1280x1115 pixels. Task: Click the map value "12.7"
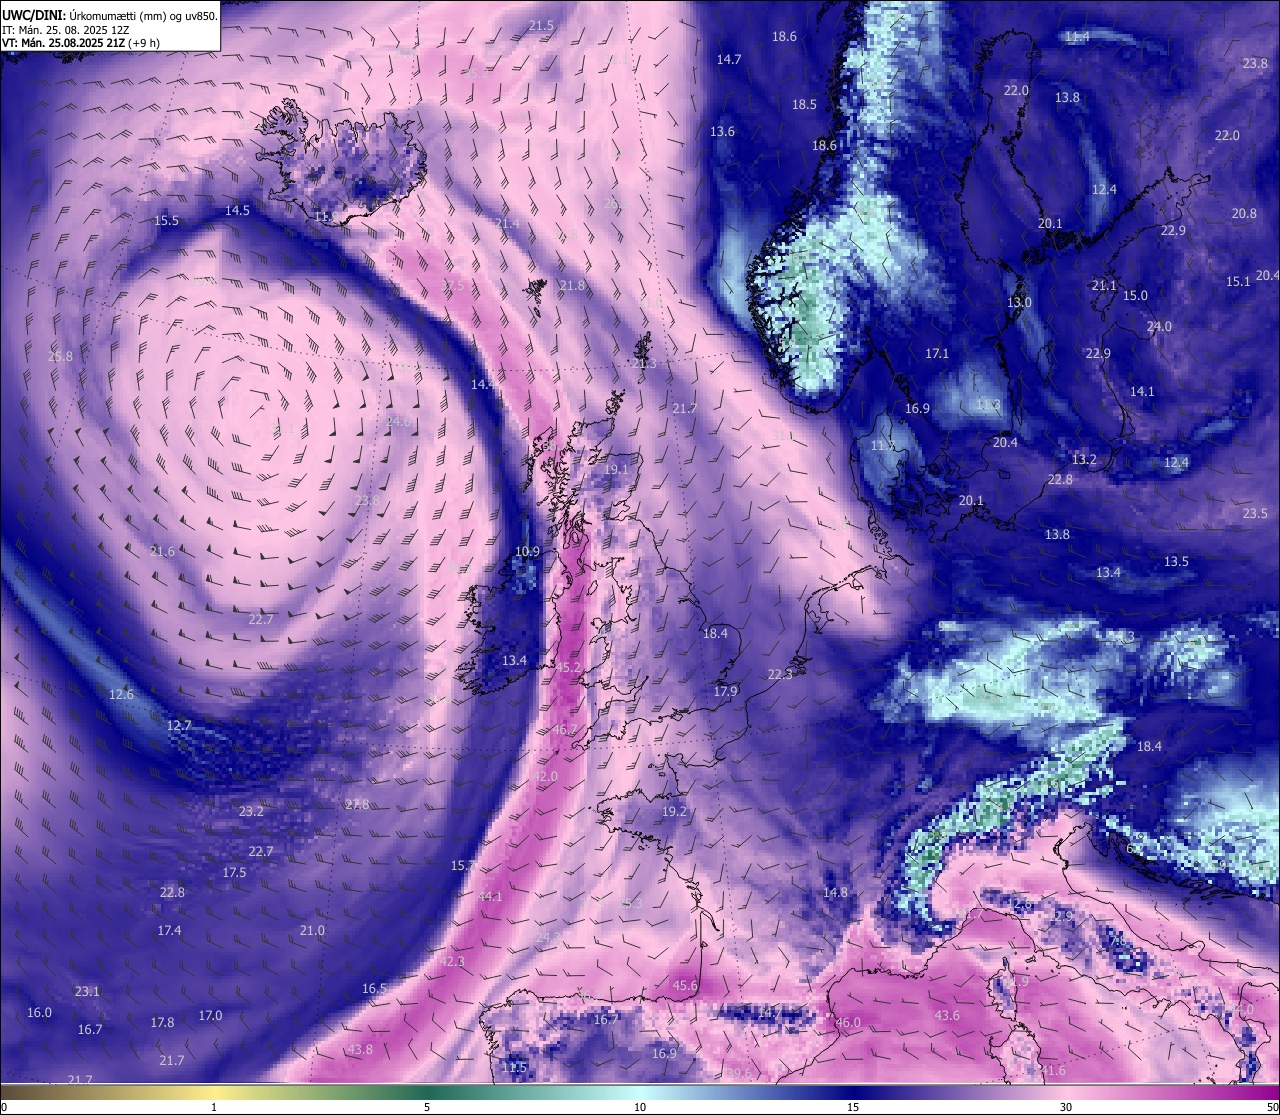pyautogui.click(x=179, y=725)
